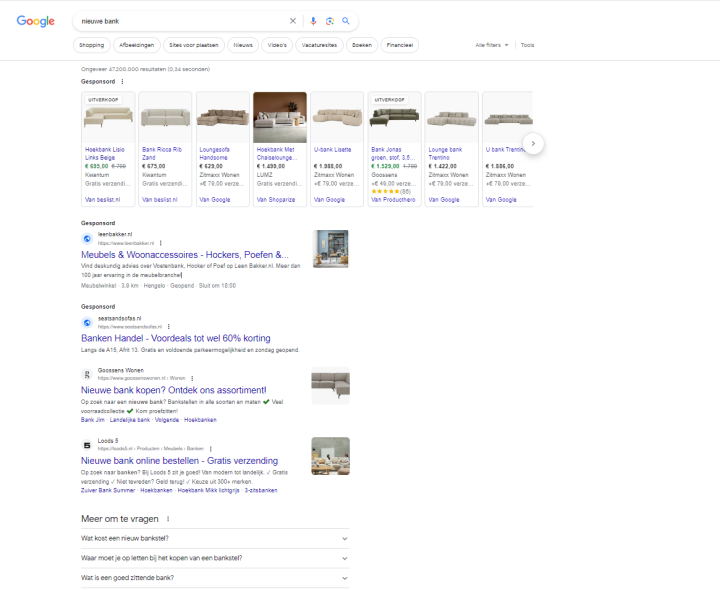Expand Waar moet je op letten question
The width and height of the screenshot is (720, 590).
tap(215, 558)
